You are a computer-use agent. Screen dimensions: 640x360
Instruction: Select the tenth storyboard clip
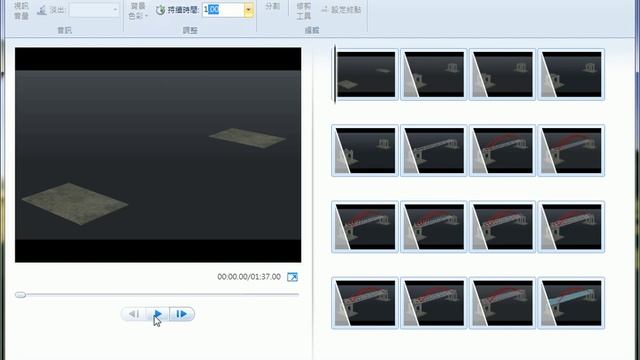point(433,227)
